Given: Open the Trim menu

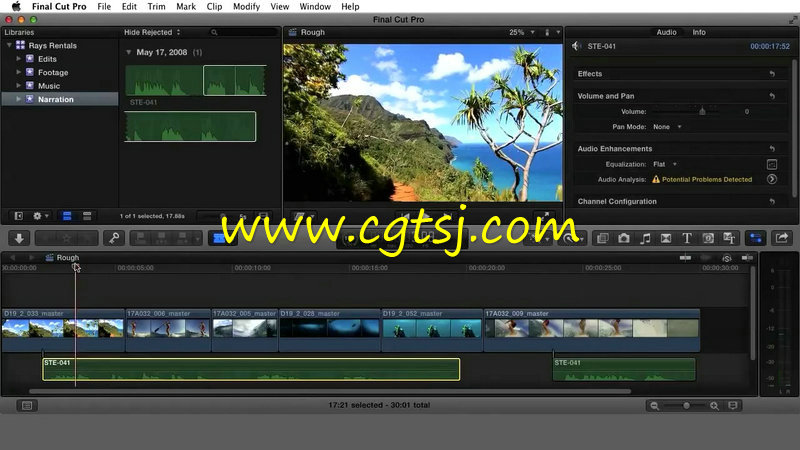Looking at the screenshot, I should pos(156,6).
